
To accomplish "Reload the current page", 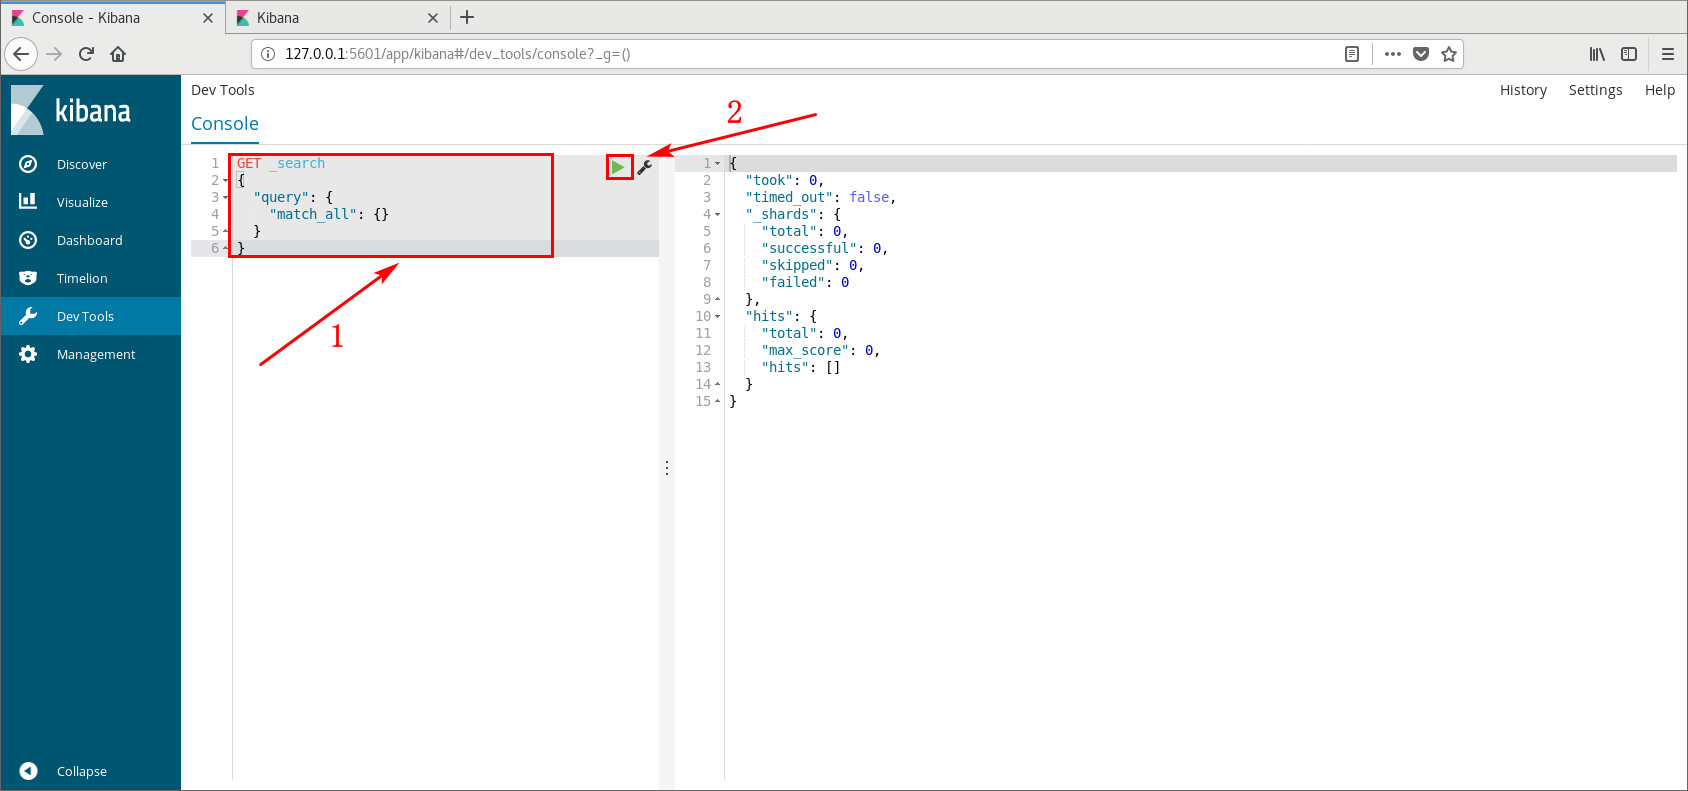I will click(x=86, y=54).
